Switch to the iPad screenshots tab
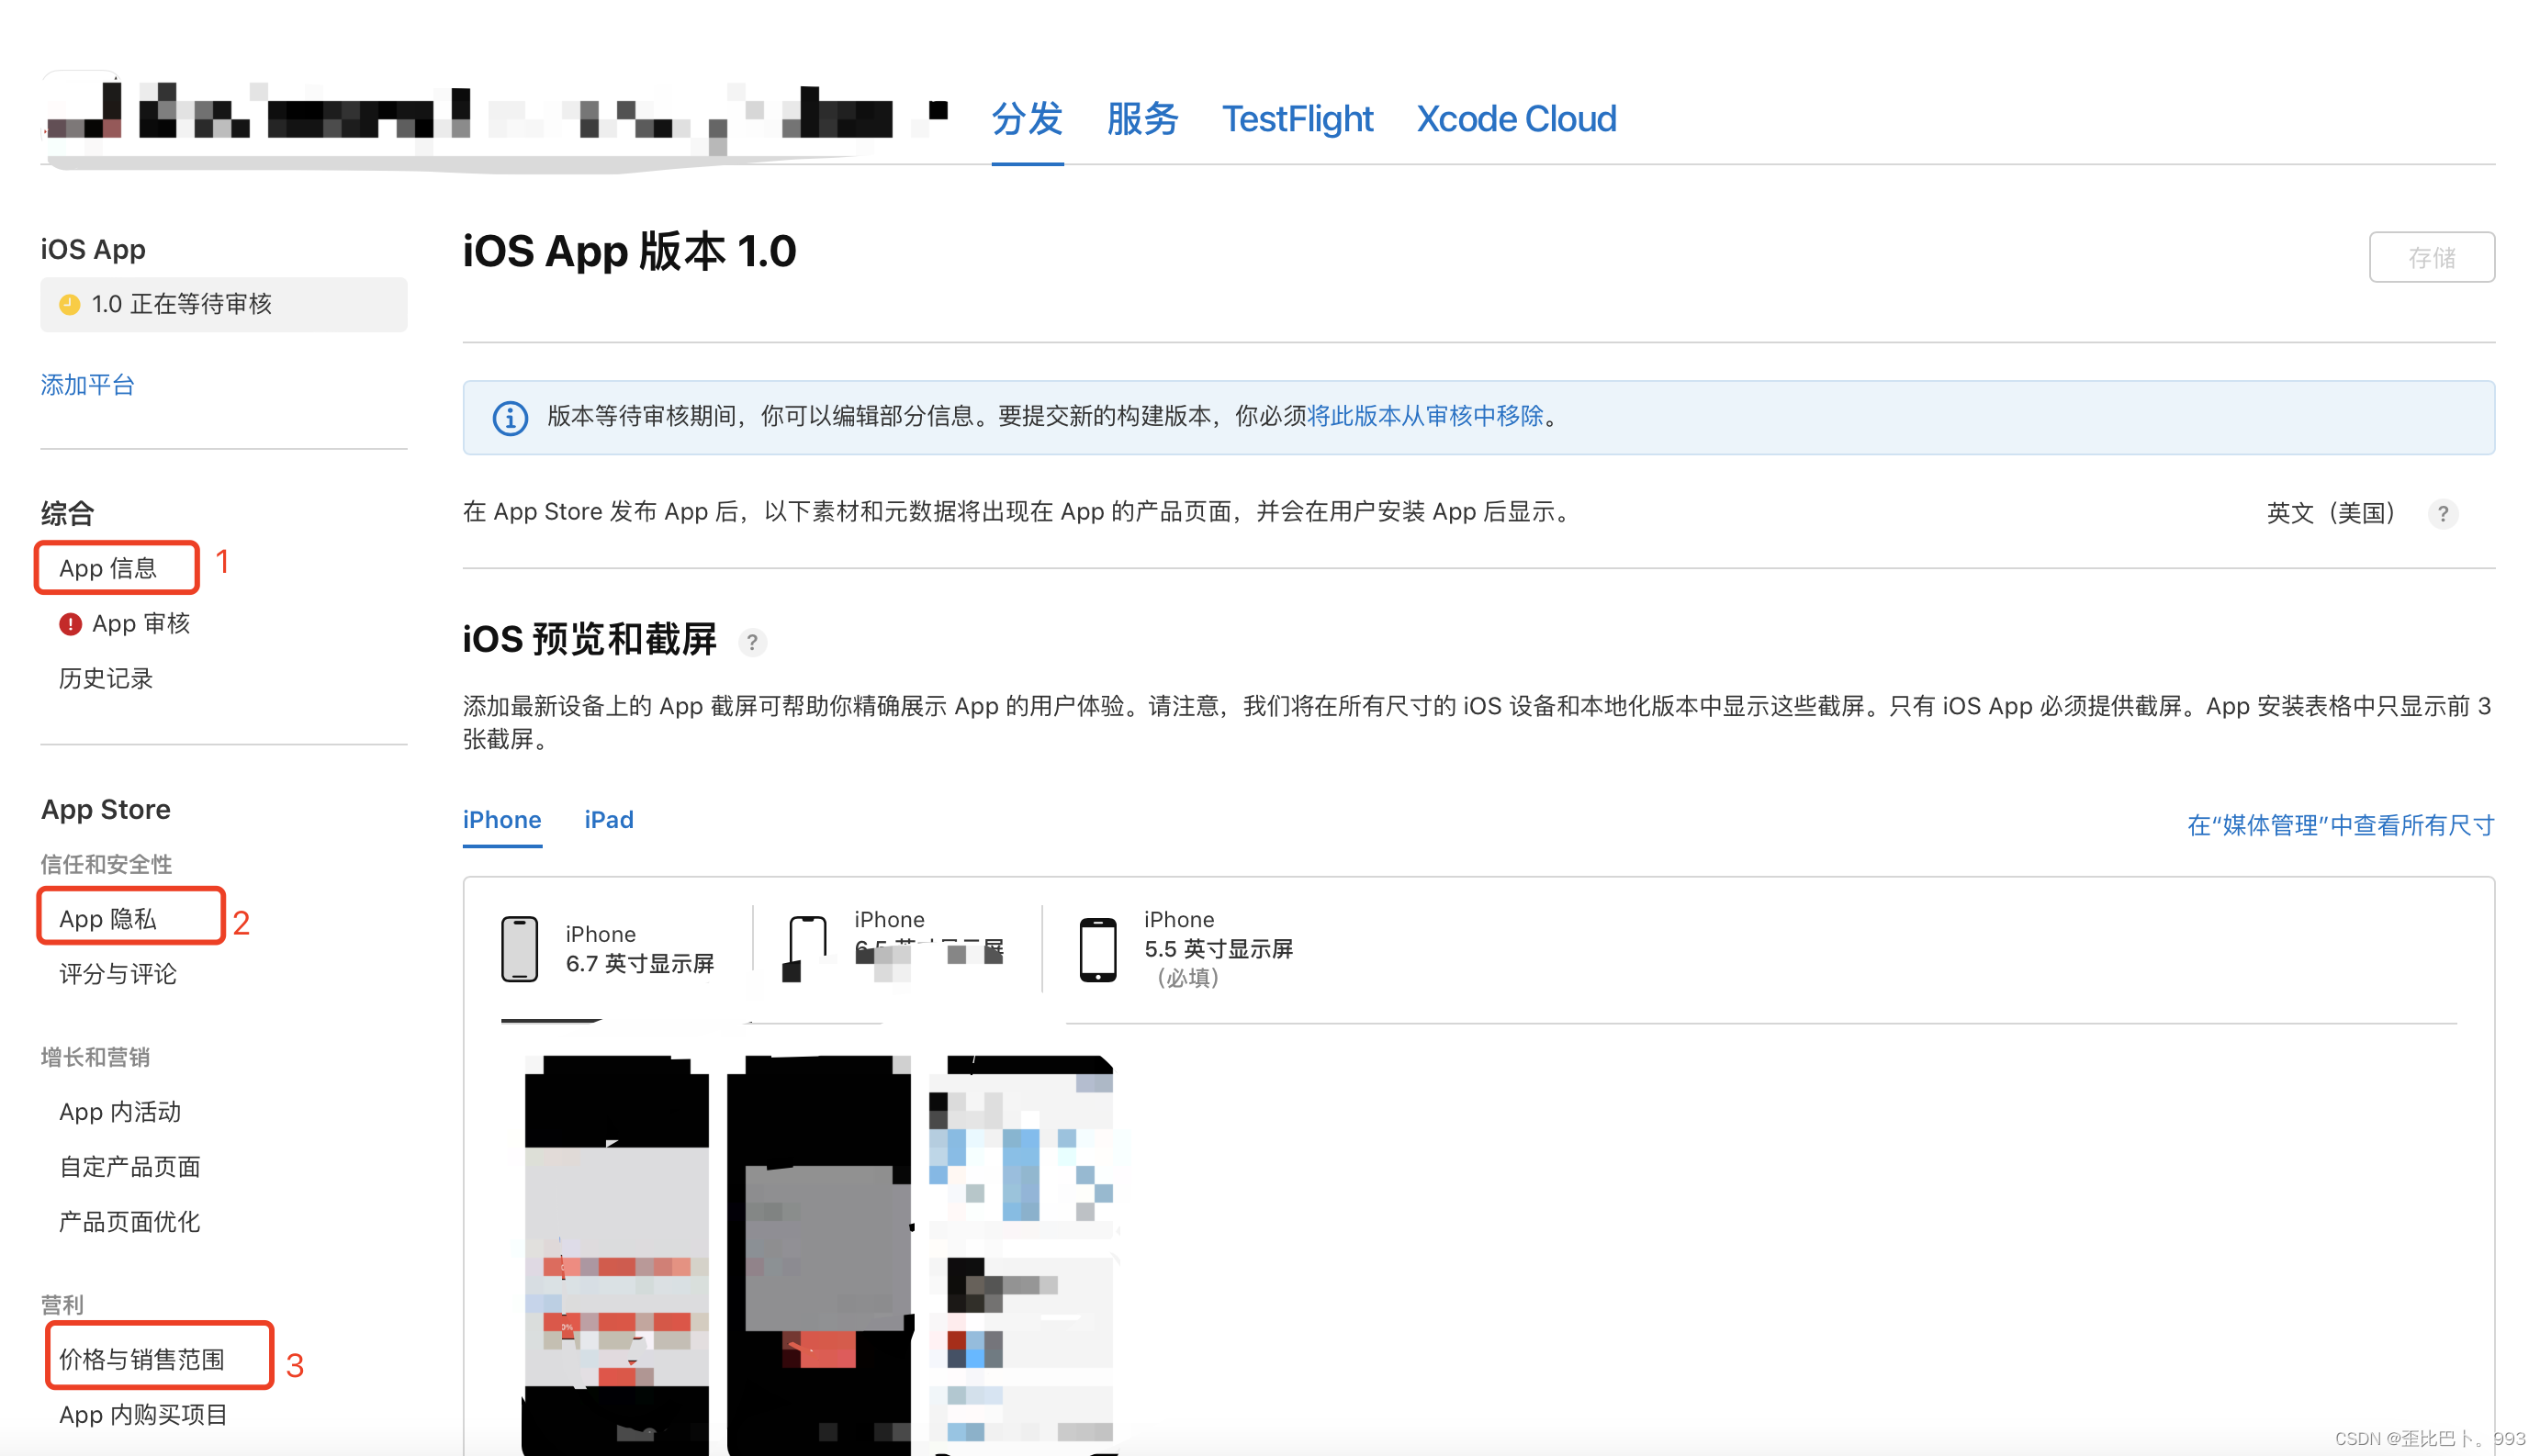Screen dimensions: 2540x1456 pyautogui.click(x=608, y=820)
